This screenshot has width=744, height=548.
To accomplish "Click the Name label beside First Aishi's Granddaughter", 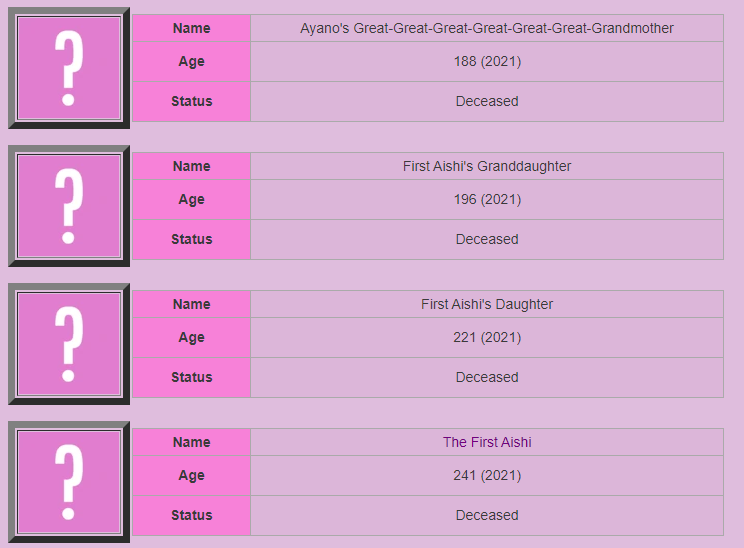I will point(192,167).
